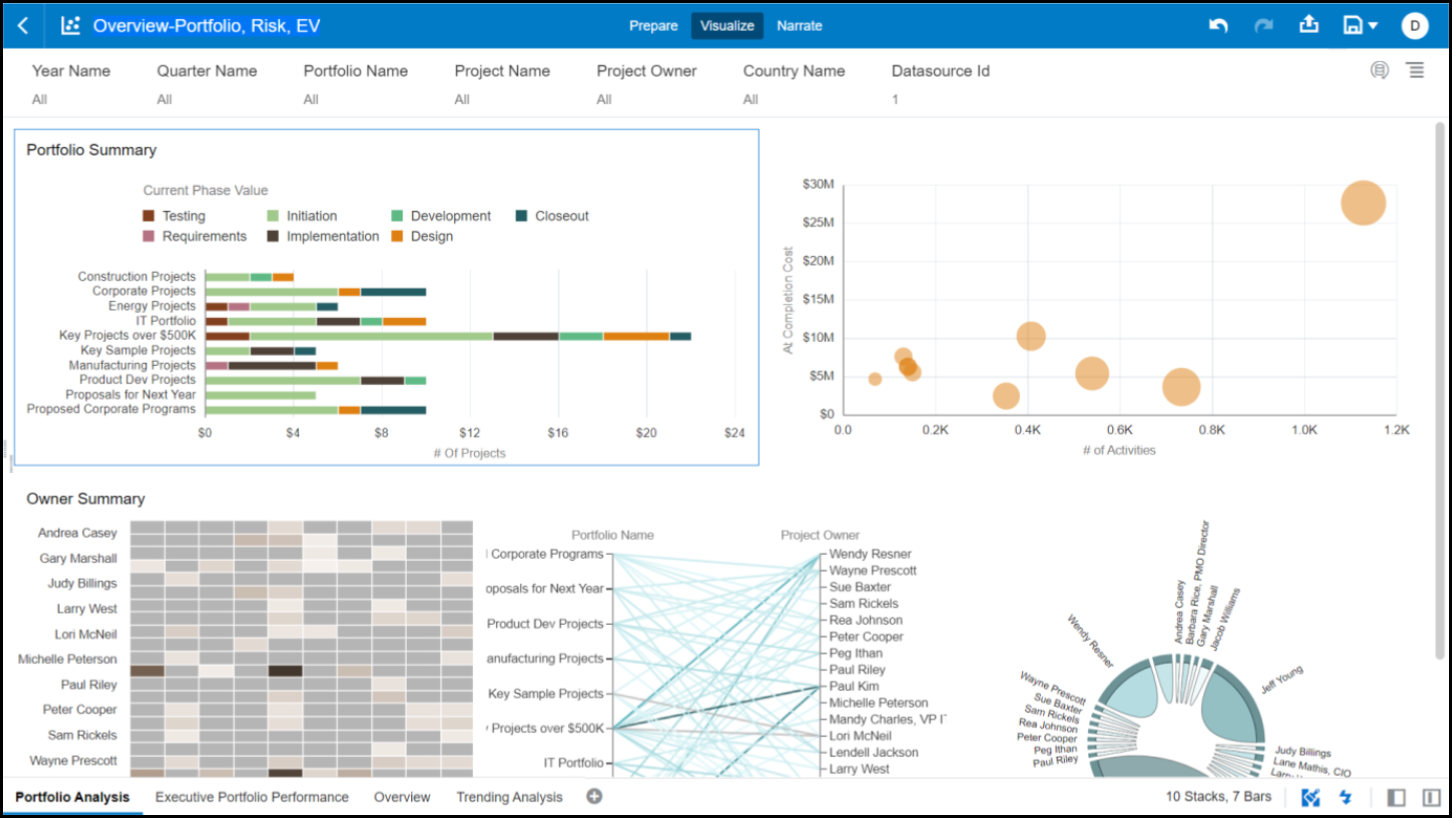Open the Quarter Name filter
This screenshot has width=1452, height=818.
coord(207,84)
